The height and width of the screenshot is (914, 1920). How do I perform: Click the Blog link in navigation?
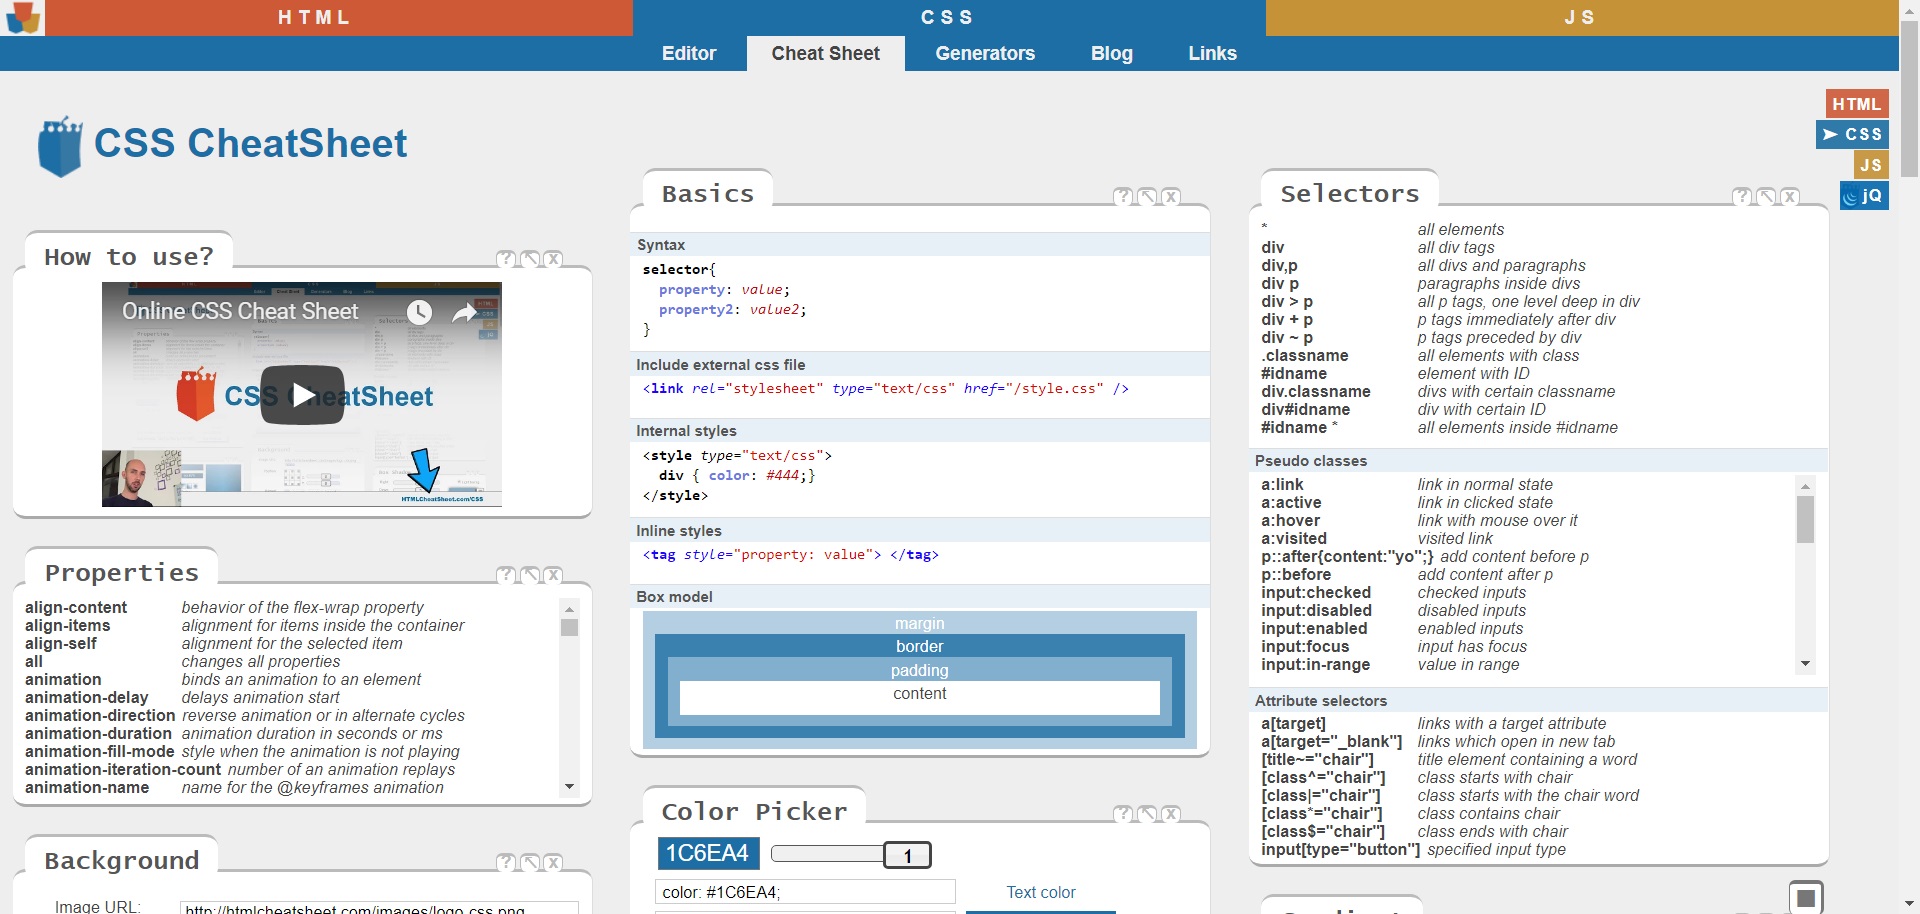1111,54
